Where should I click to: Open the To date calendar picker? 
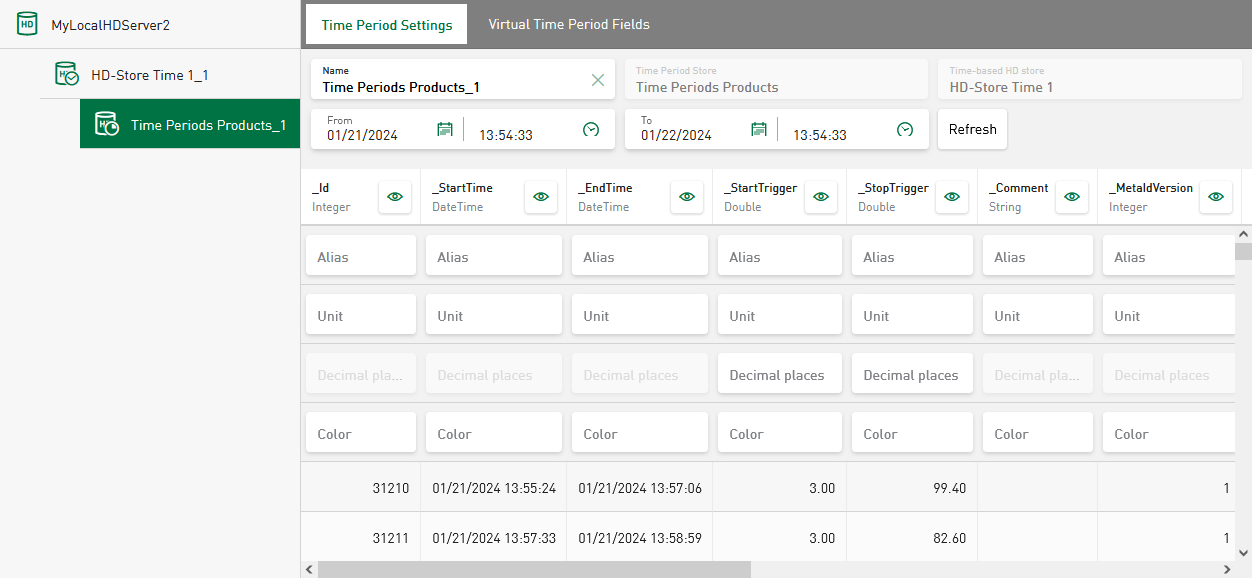(x=759, y=129)
